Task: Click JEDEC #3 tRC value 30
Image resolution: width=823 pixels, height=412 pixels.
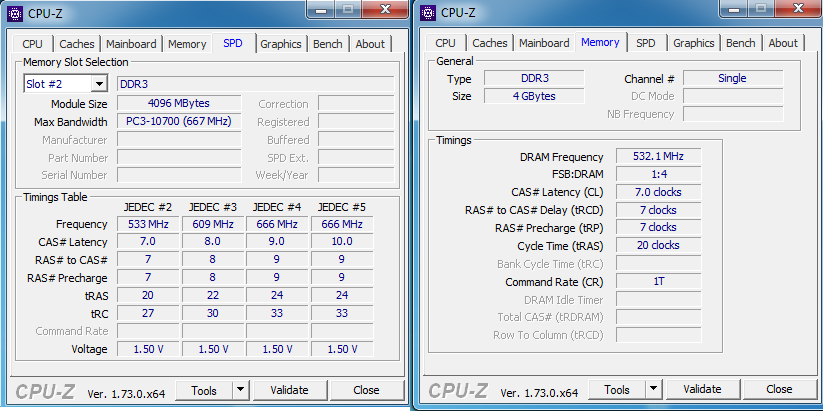Action: tap(213, 313)
